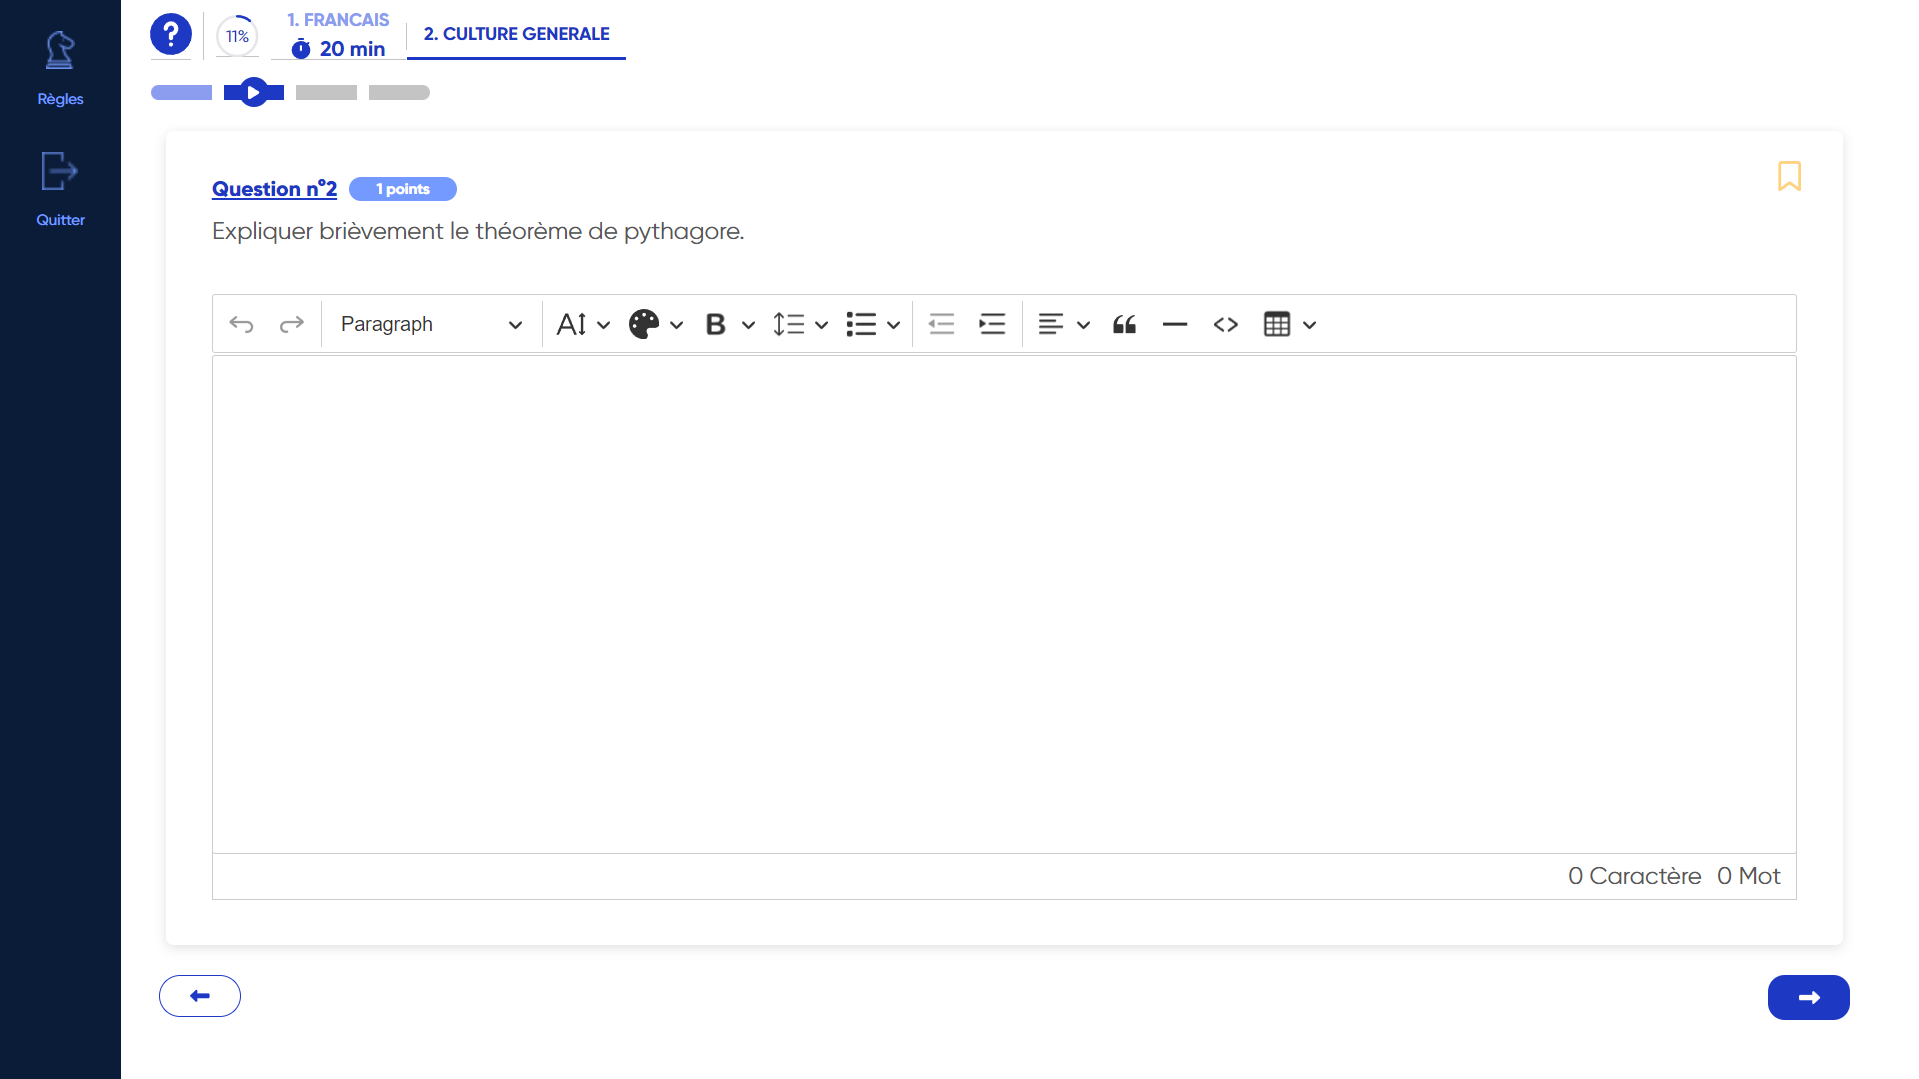Screen dimensions: 1919x1079
Task: Open the Règles sidebar section
Action: [60, 68]
